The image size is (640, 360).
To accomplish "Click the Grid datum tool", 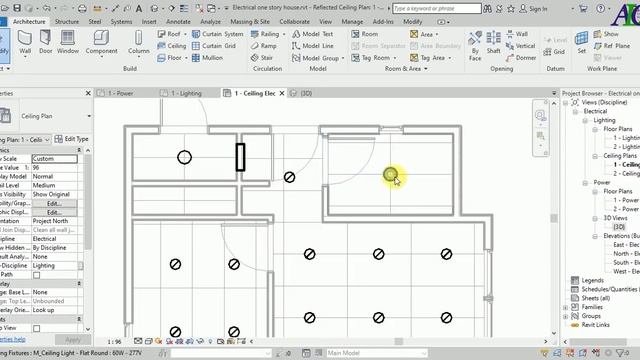I will (554, 51).
